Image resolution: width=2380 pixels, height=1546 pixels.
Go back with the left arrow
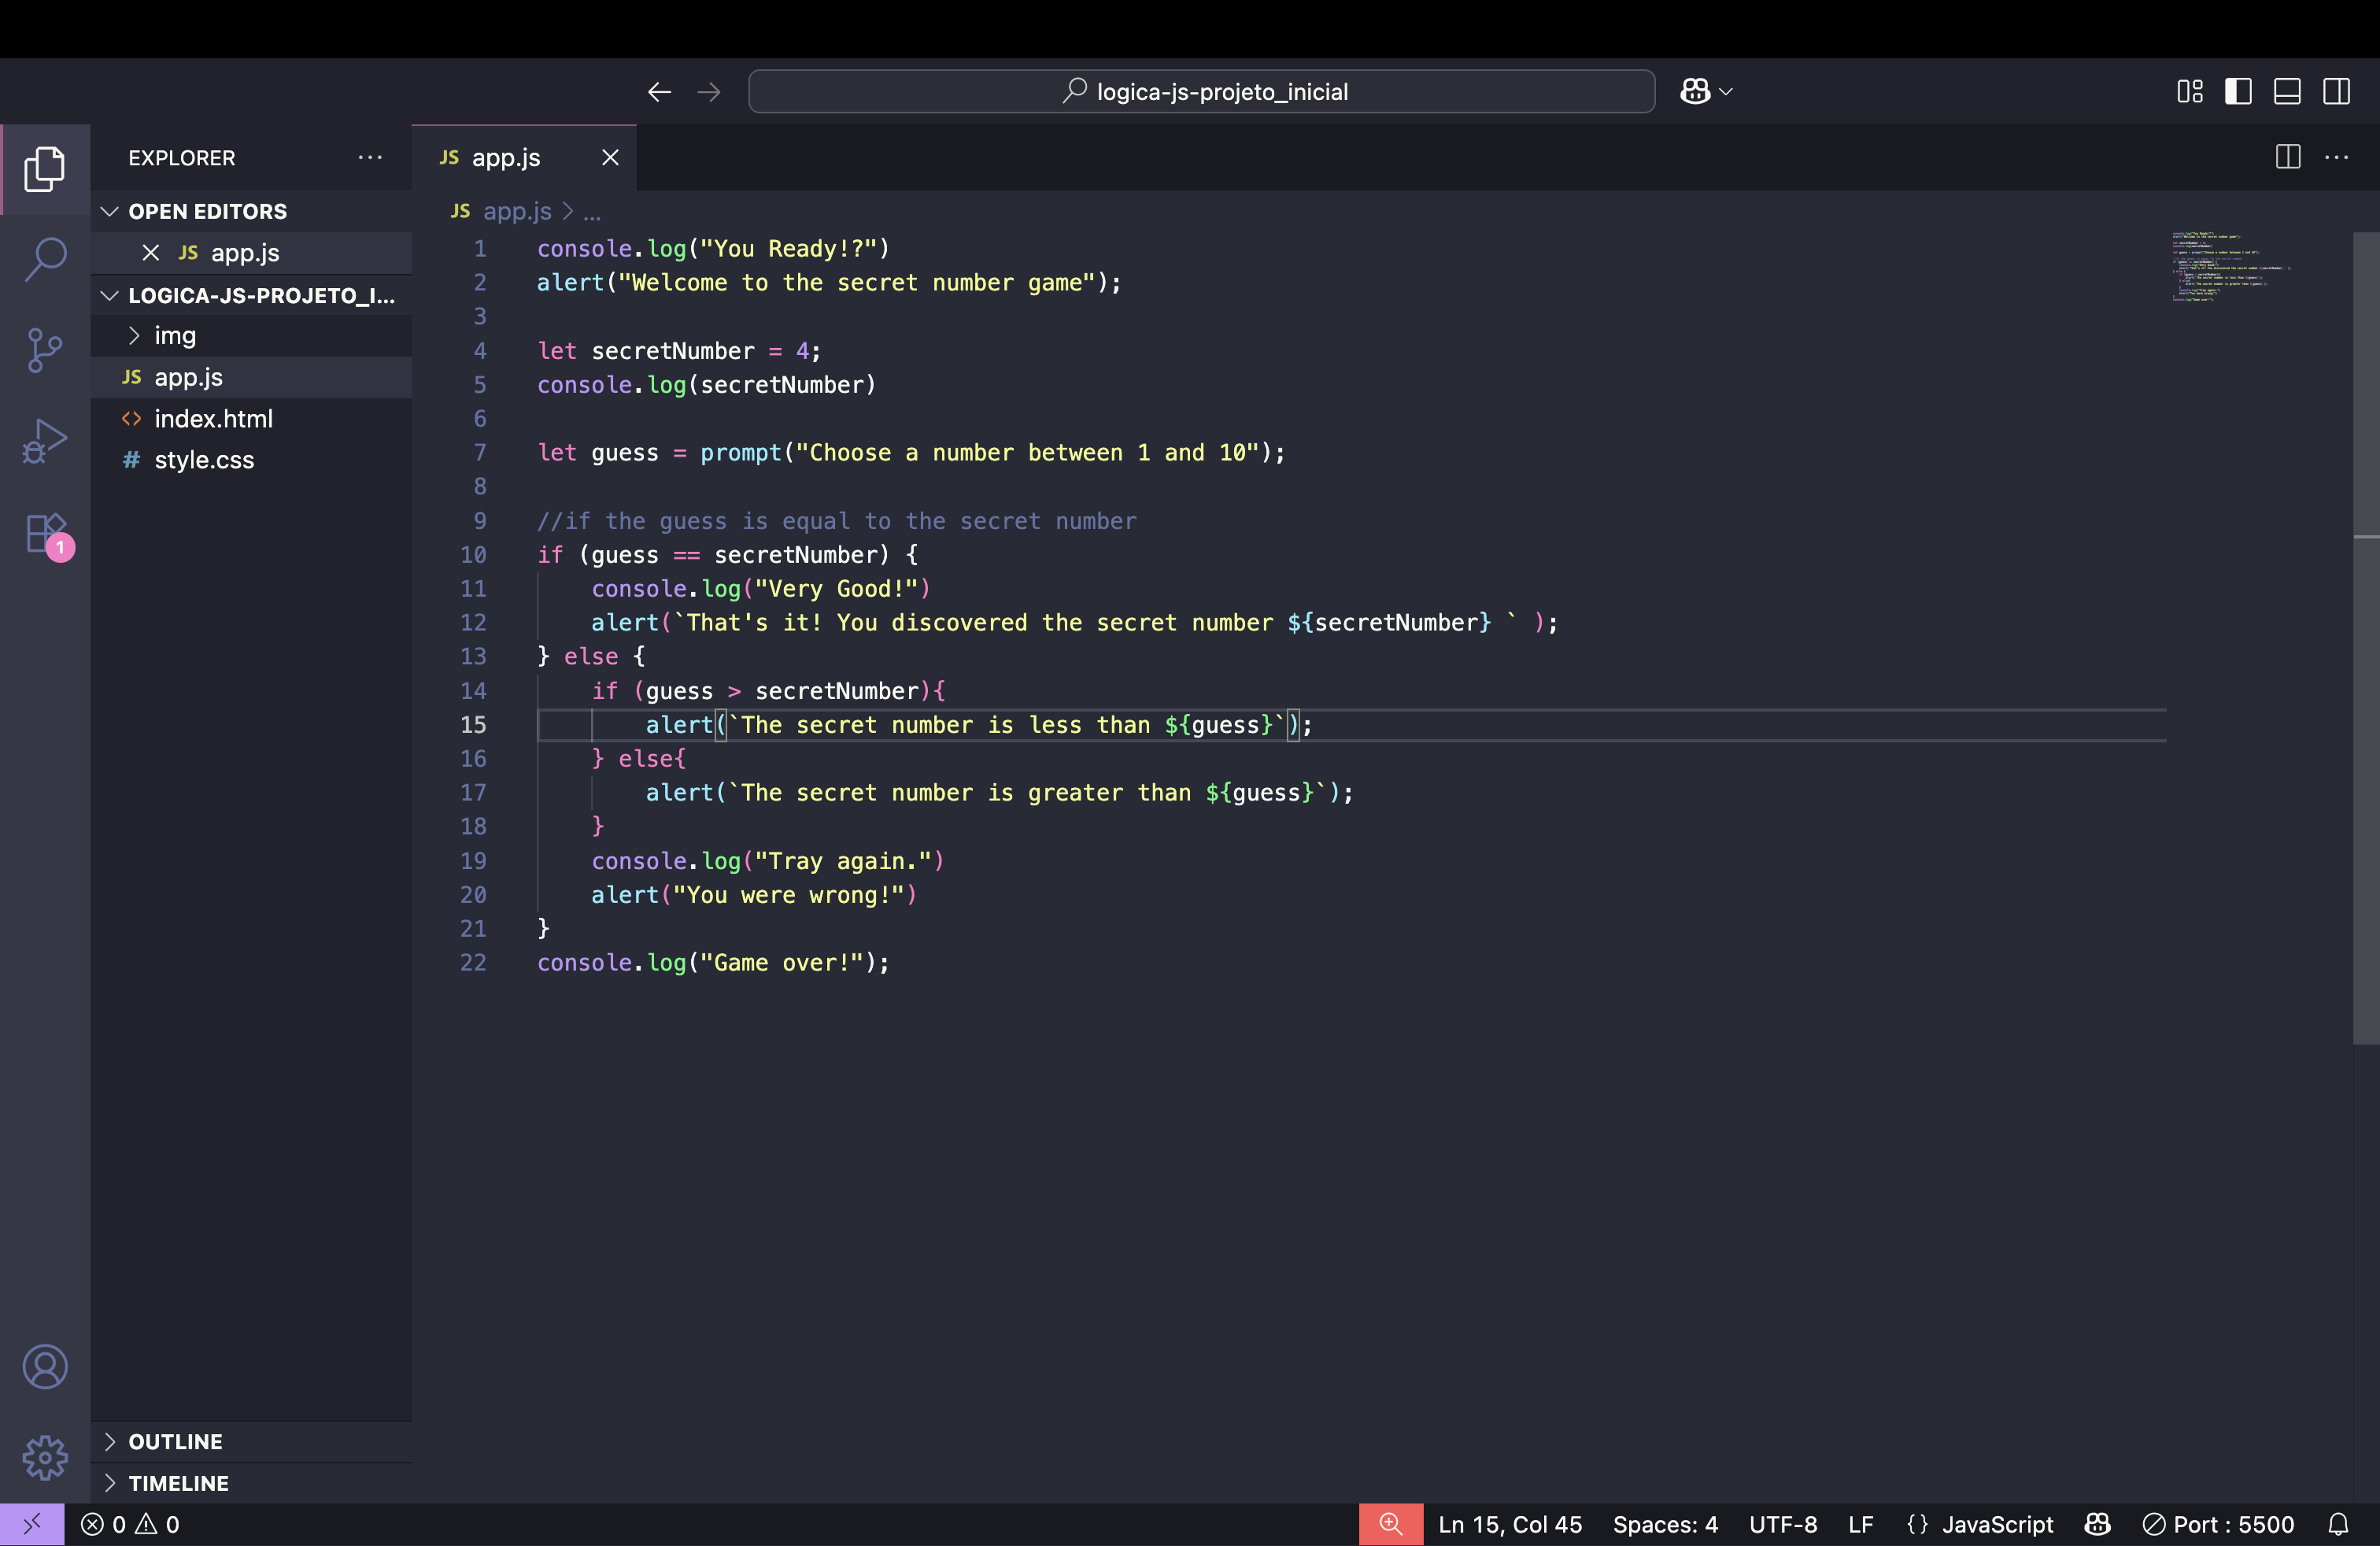(659, 92)
